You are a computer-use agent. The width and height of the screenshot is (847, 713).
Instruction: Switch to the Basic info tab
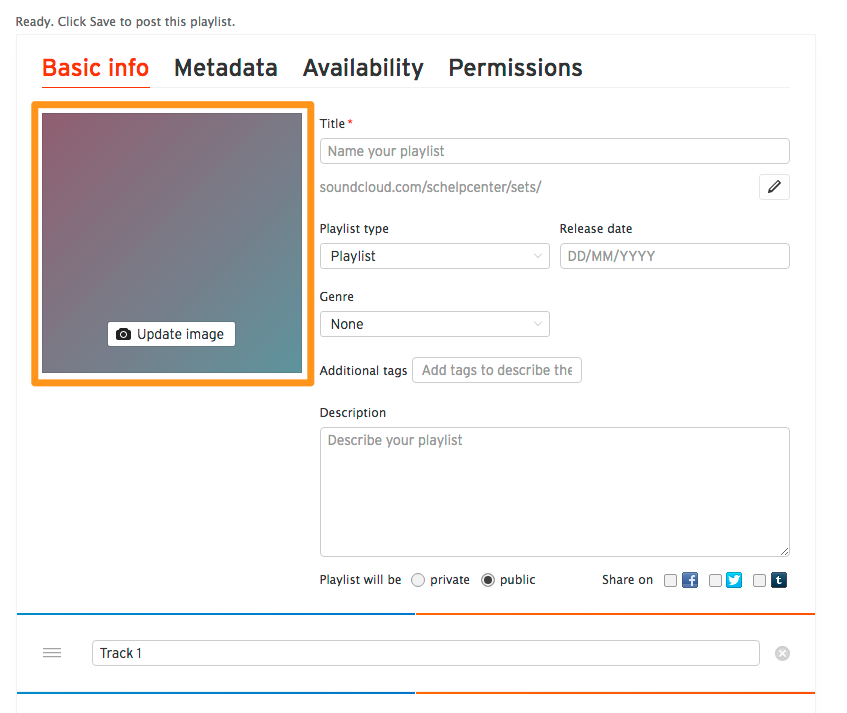point(96,68)
